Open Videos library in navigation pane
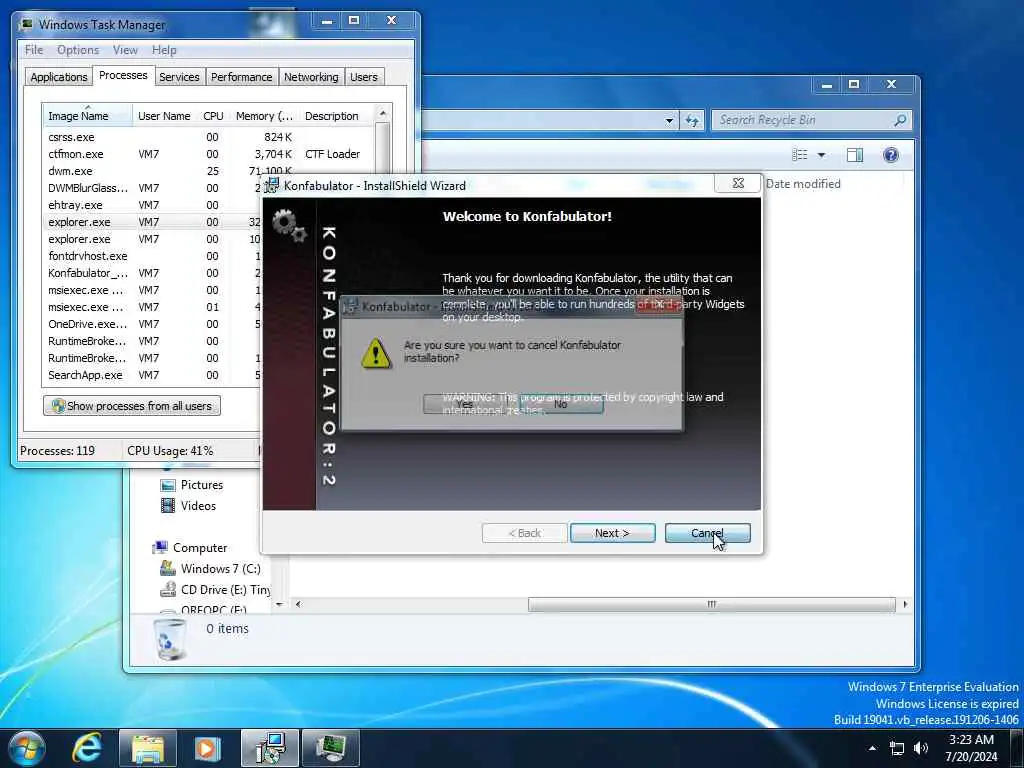Screen dimensions: 1024x768 tap(188, 505)
